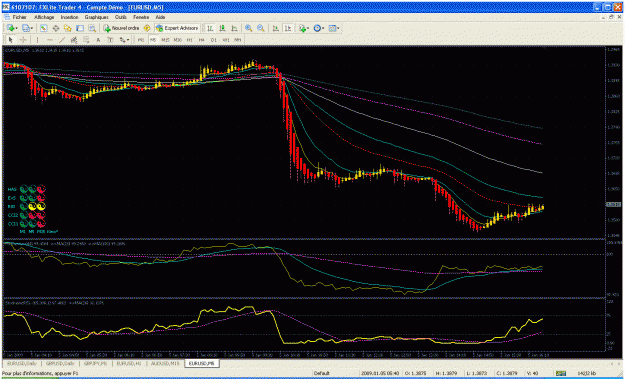Click the periods clock icon

tap(317, 28)
